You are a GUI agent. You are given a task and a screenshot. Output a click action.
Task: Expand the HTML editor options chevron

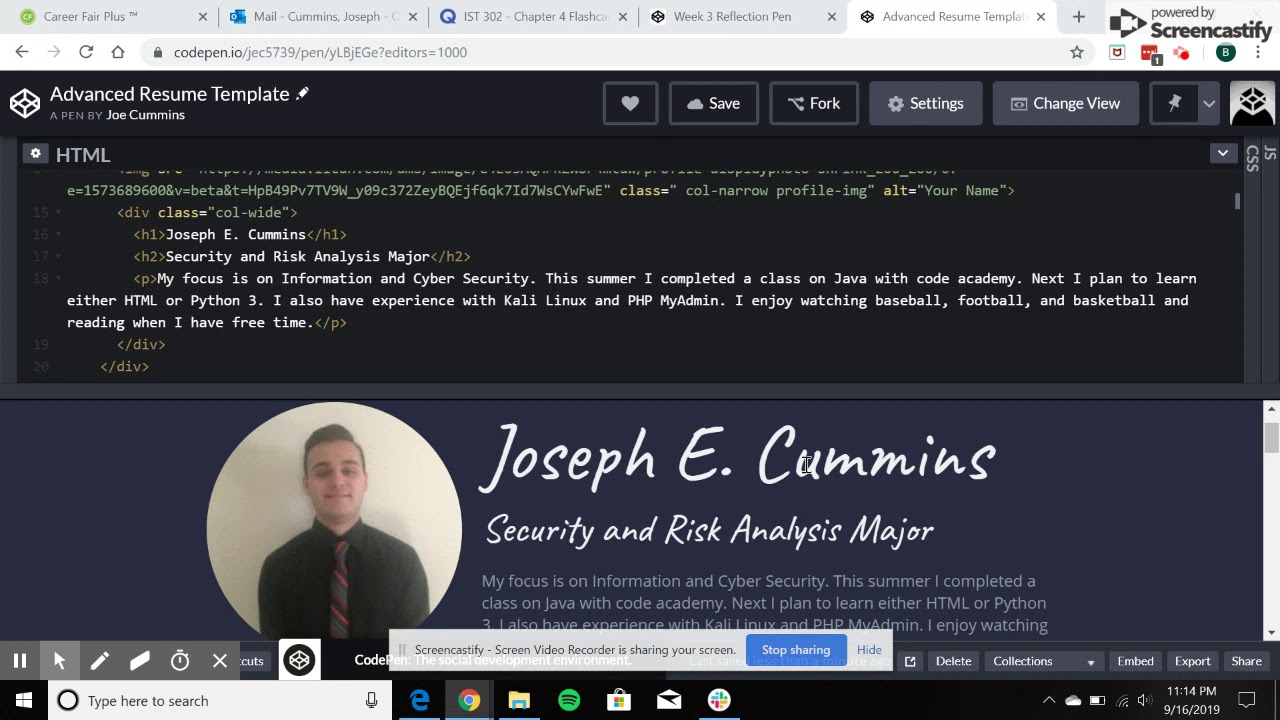(1222, 153)
